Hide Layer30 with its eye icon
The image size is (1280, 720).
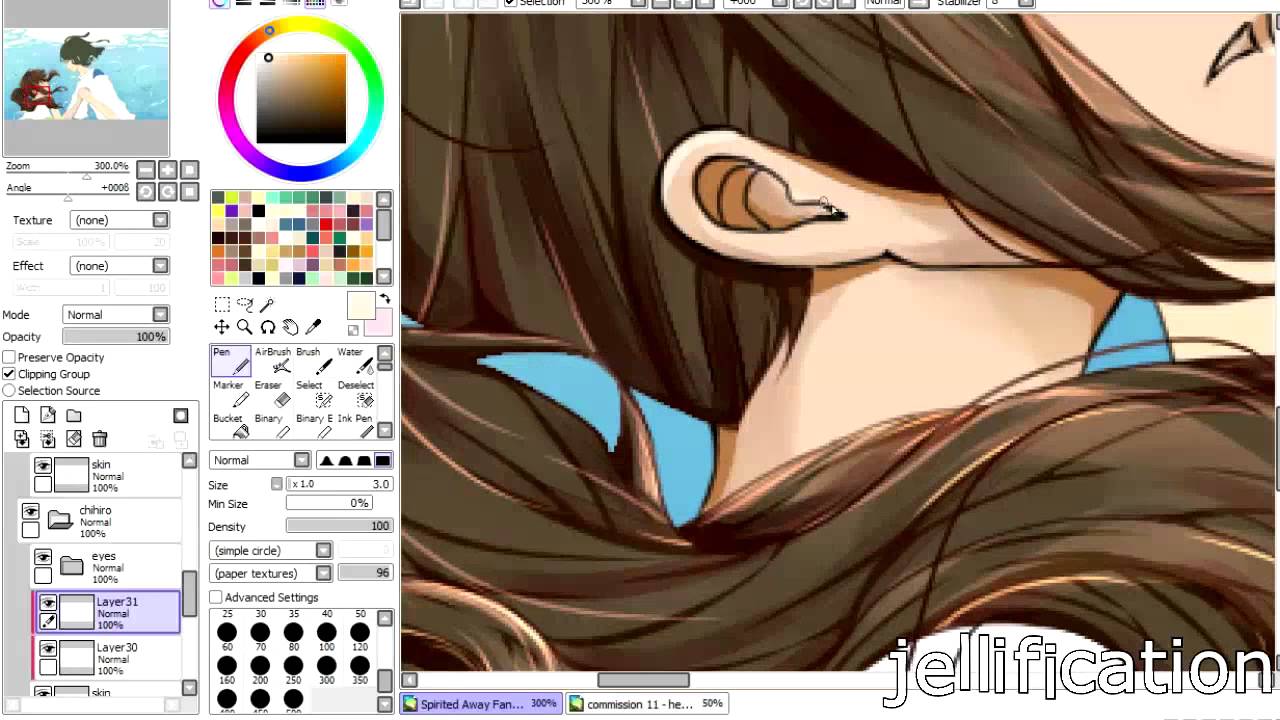tap(48, 649)
